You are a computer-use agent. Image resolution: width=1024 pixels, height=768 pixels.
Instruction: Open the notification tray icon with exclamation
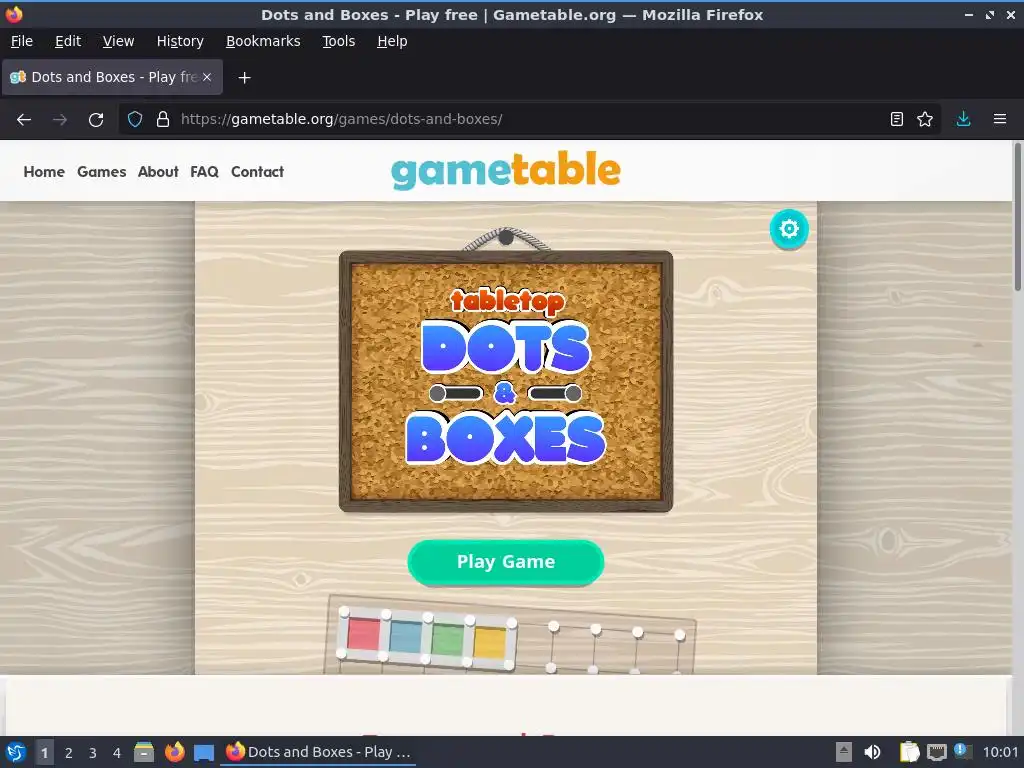tap(962, 751)
